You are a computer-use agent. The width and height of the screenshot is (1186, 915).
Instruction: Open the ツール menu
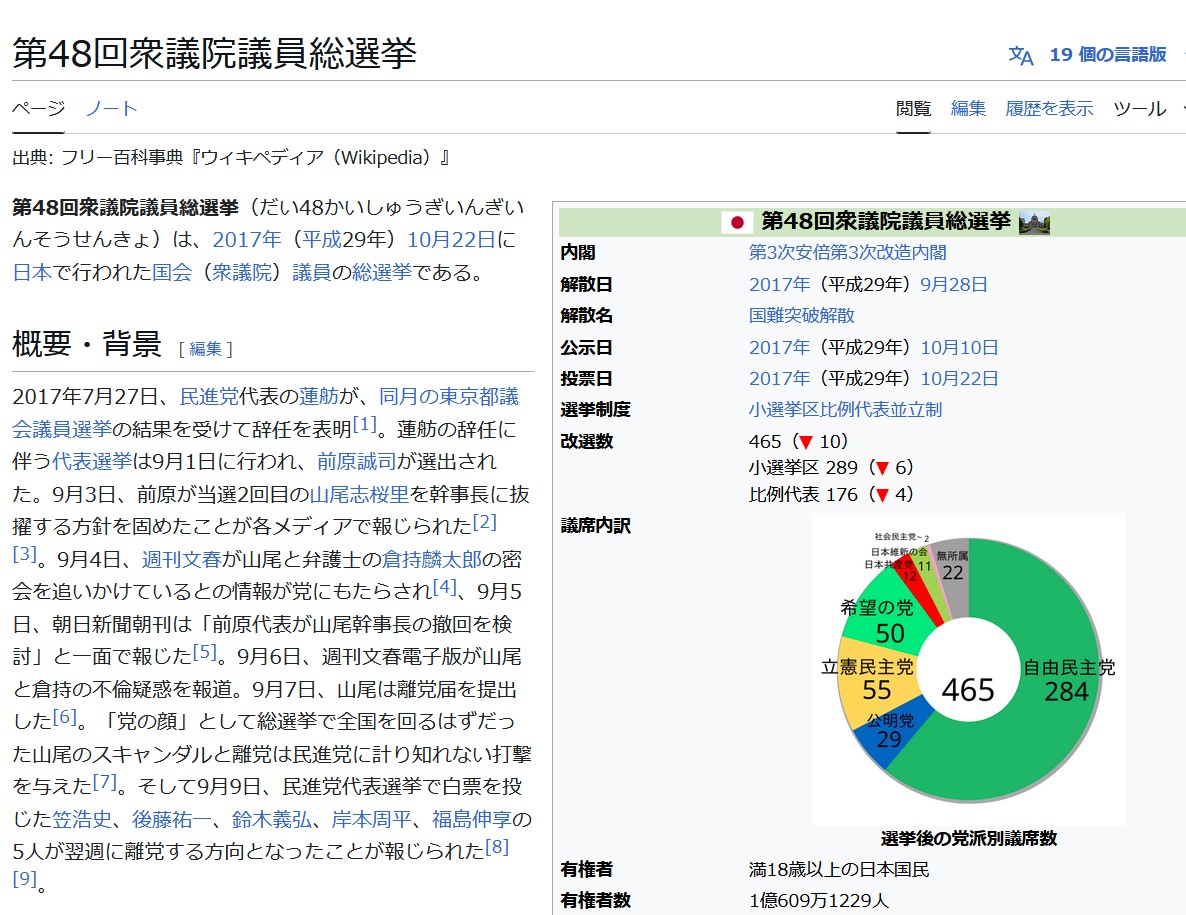pos(1140,108)
